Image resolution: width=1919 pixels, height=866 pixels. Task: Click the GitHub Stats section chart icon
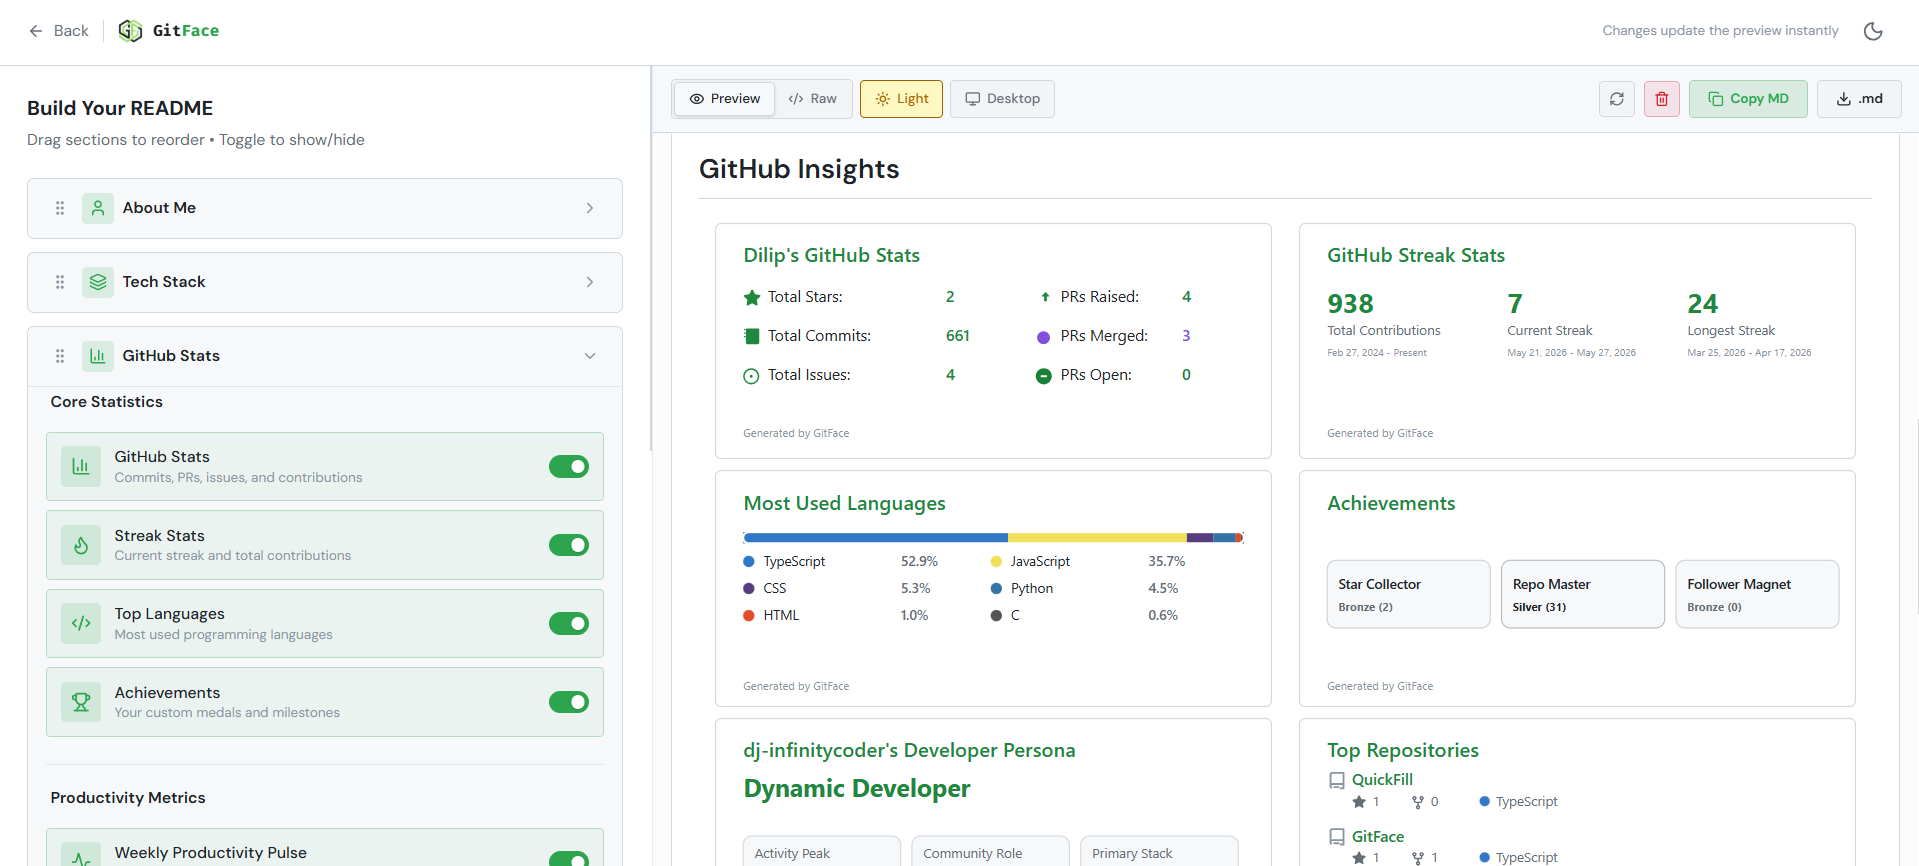98,356
